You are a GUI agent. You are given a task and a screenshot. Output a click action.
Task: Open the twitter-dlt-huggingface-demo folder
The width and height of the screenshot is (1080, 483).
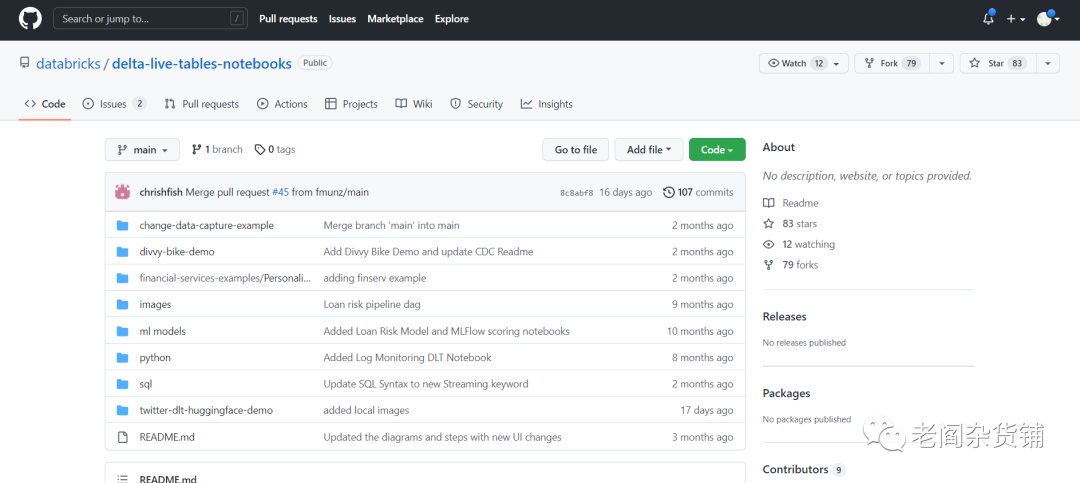206,410
